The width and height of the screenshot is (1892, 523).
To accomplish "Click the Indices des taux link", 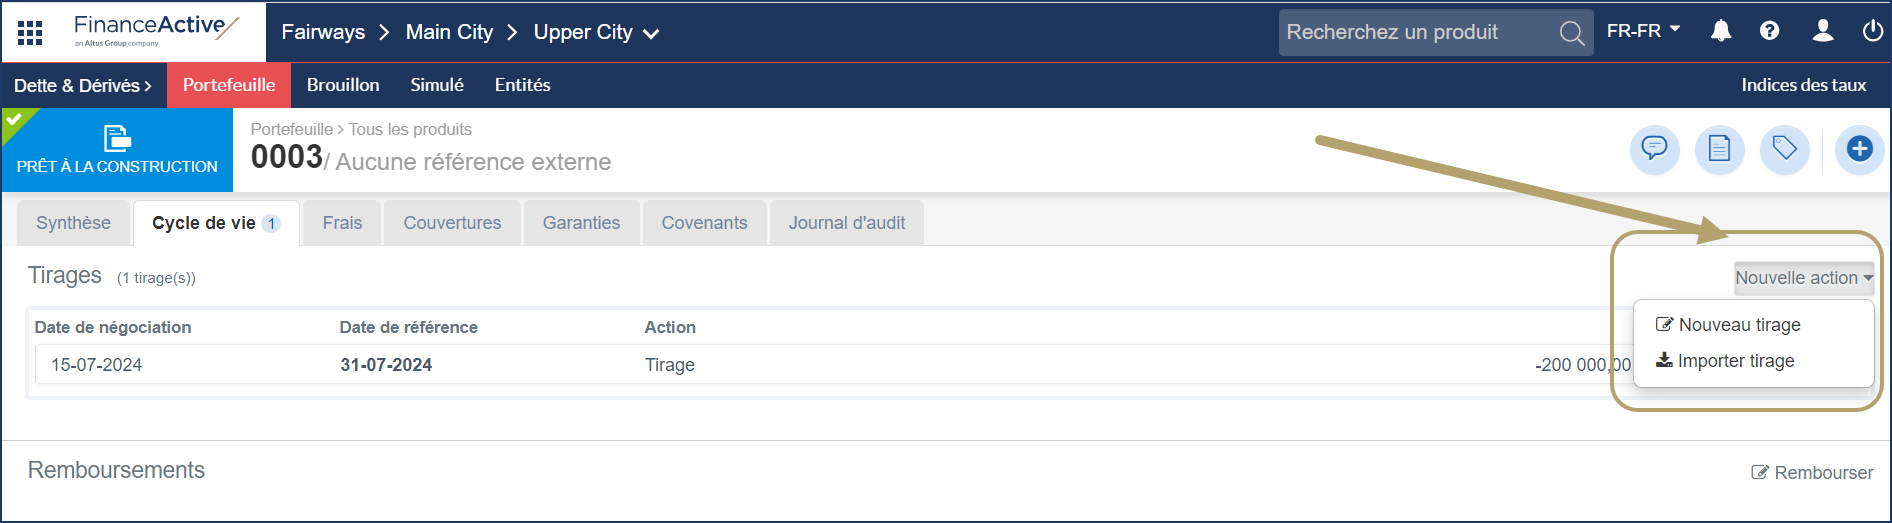I will (1803, 85).
